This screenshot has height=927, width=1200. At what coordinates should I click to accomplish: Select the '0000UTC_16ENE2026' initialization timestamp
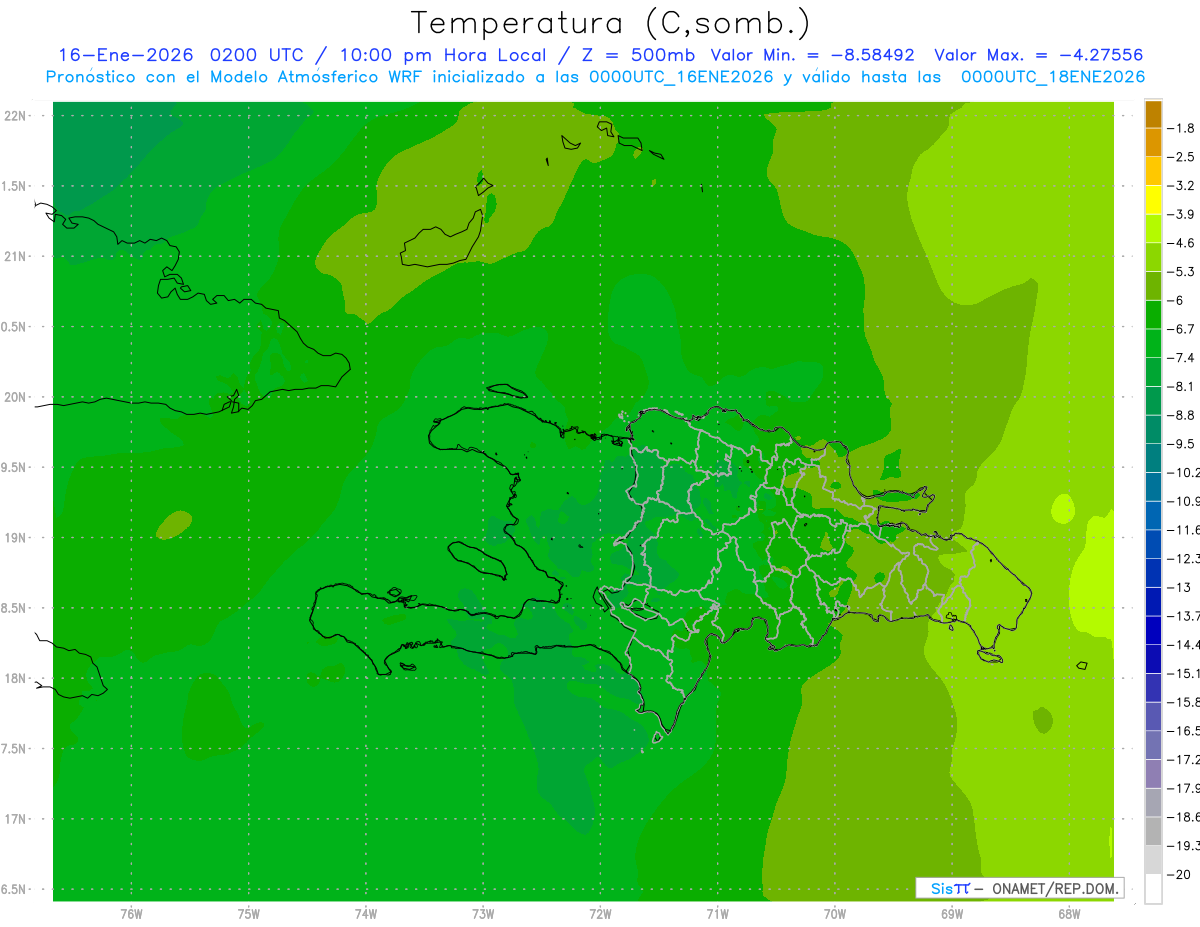(x=681, y=77)
